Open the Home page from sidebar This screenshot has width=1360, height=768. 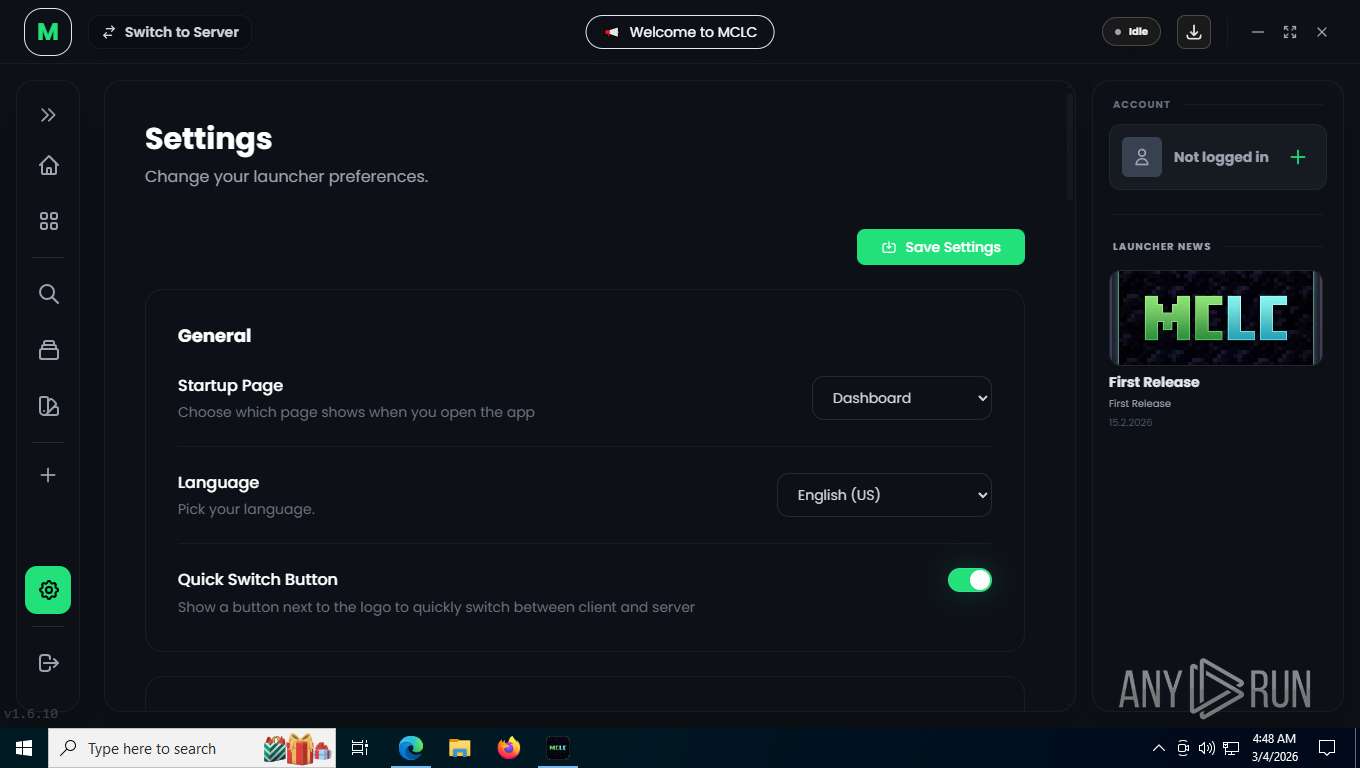[48, 166]
